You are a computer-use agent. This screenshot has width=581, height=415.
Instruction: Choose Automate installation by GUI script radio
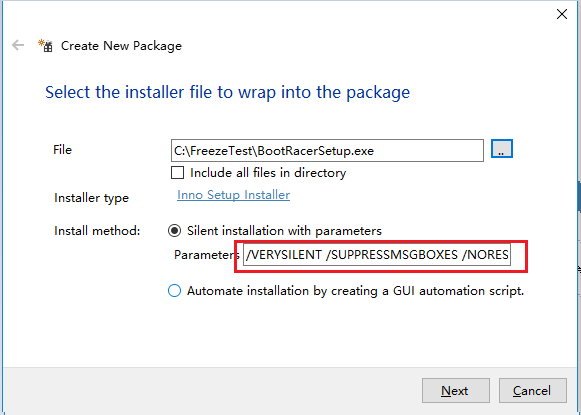coord(175,290)
